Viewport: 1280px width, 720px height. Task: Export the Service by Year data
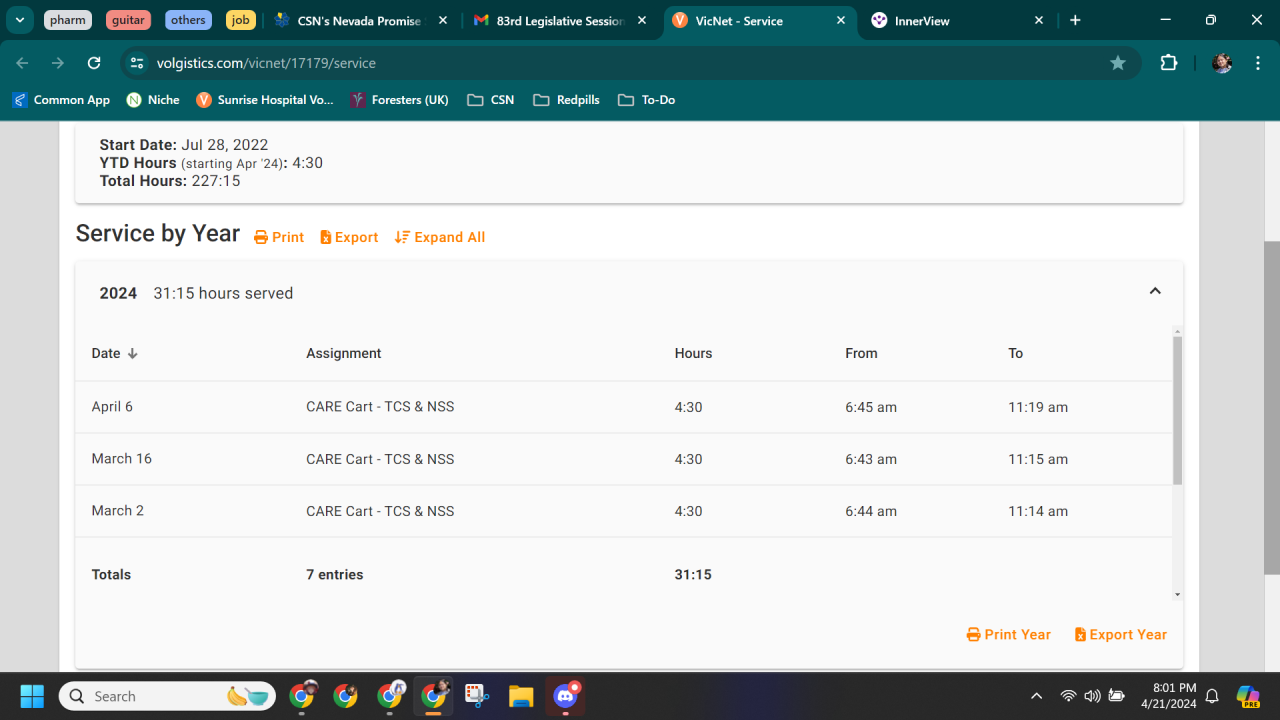349,237
